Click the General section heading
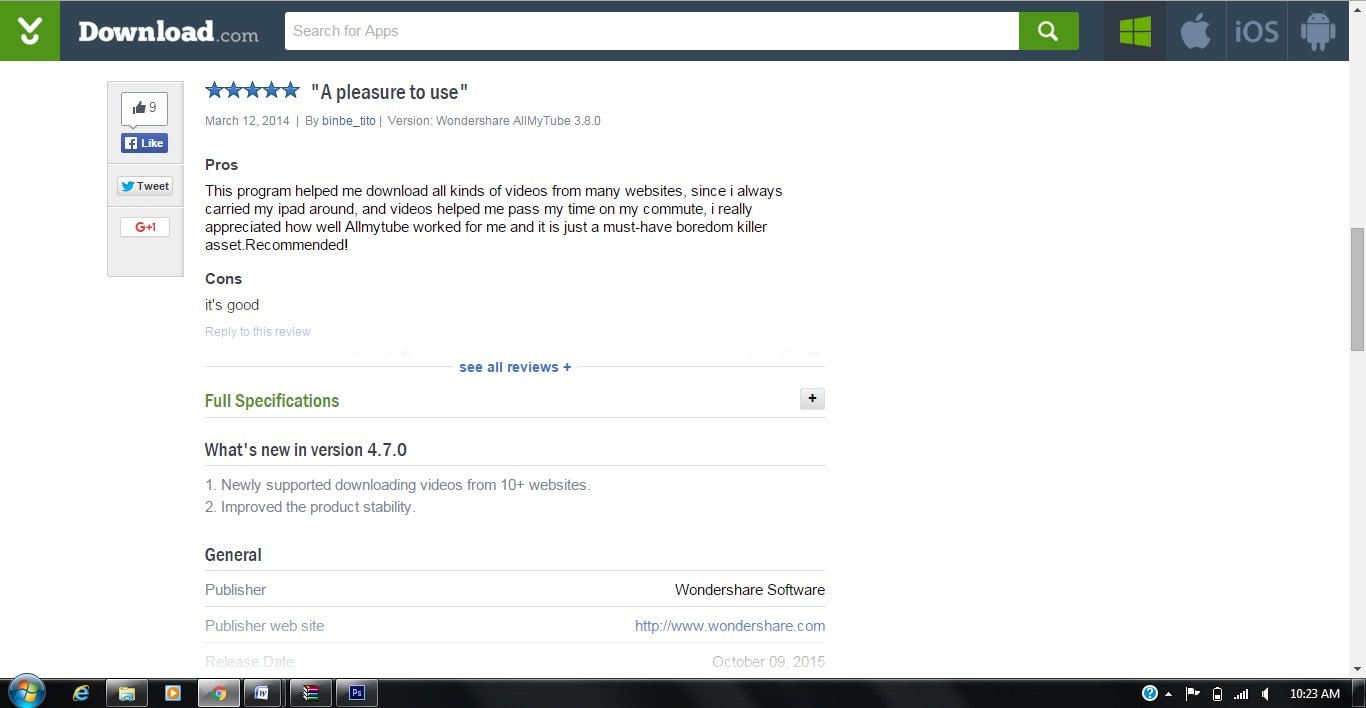The height and width of the screenshot is (708, 1366). (233, 555)
